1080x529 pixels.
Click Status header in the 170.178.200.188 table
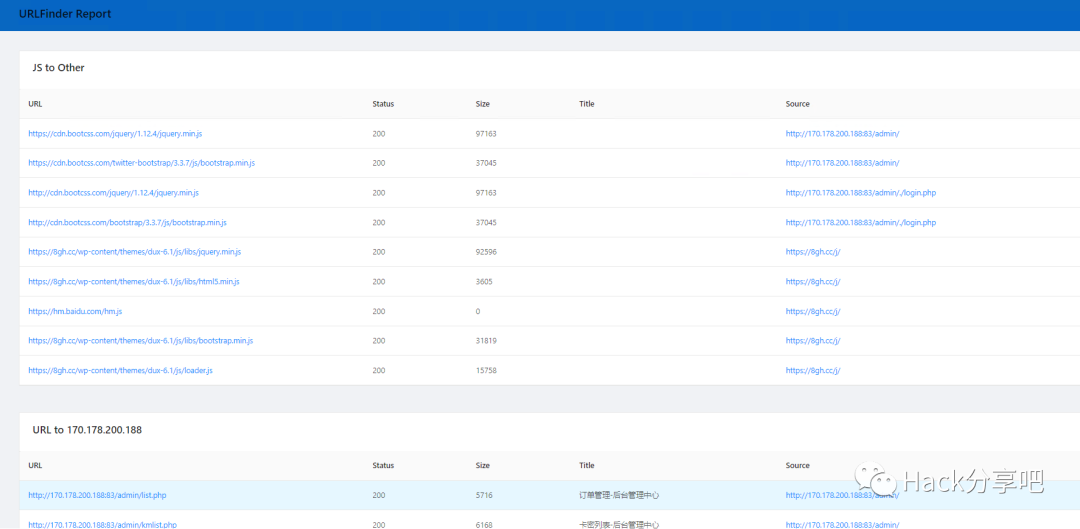pos(383,466)
